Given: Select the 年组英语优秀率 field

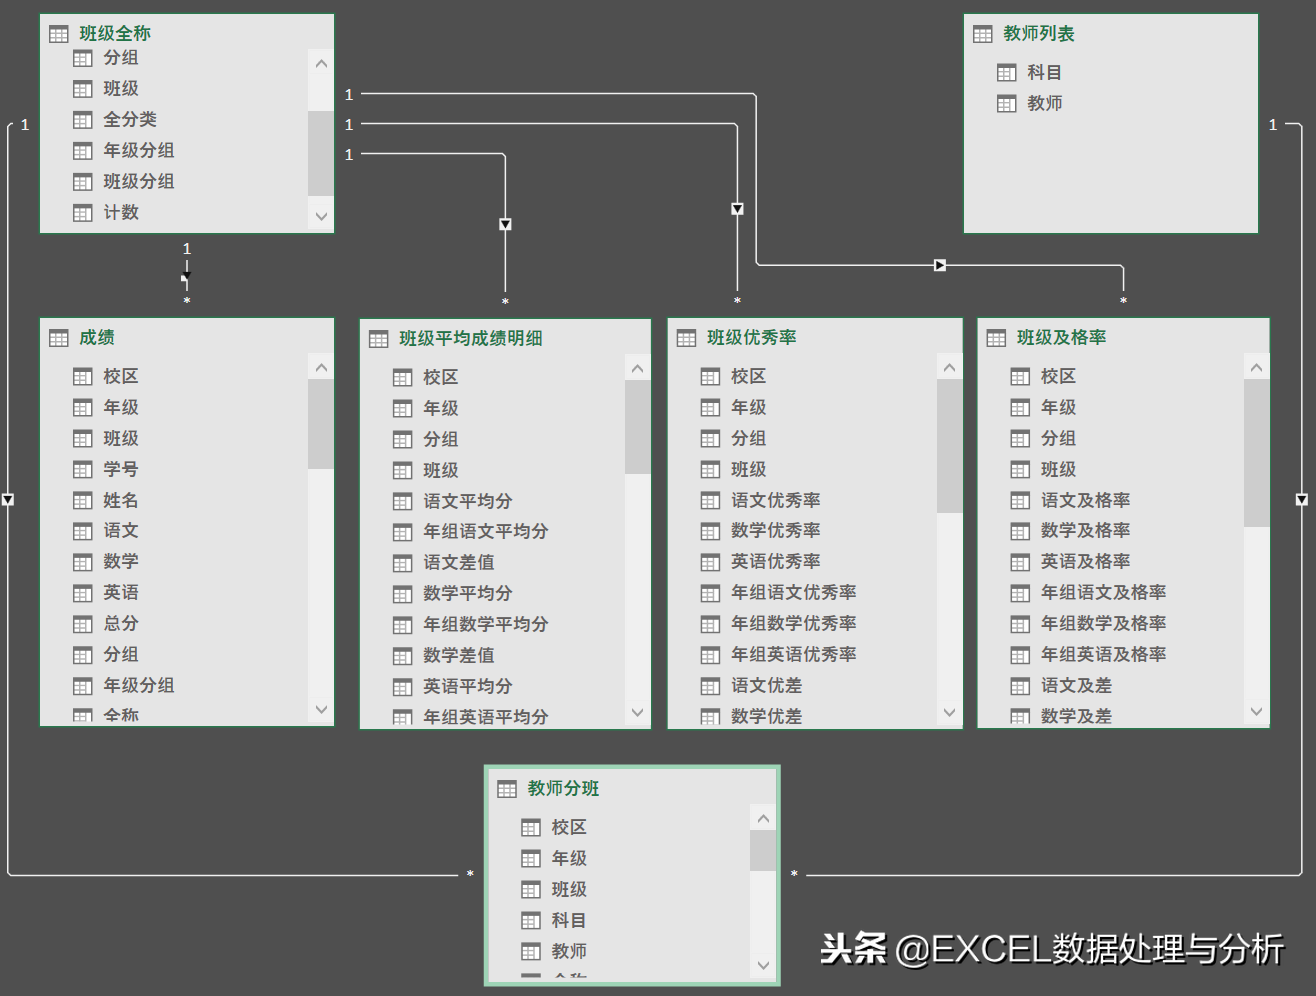Looking at the screenshot, I should click(x=794, y=655).
